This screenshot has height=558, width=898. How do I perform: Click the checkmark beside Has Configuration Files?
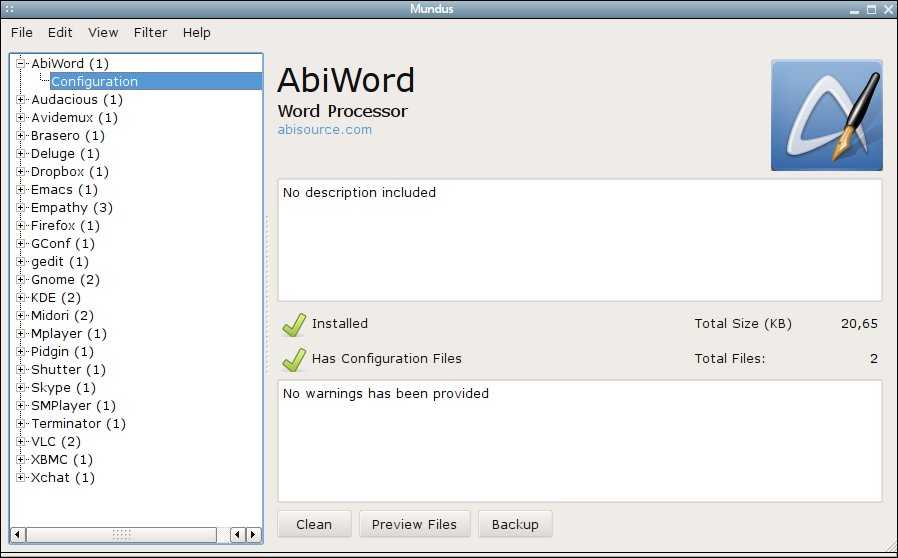click(x=294, y=359)
